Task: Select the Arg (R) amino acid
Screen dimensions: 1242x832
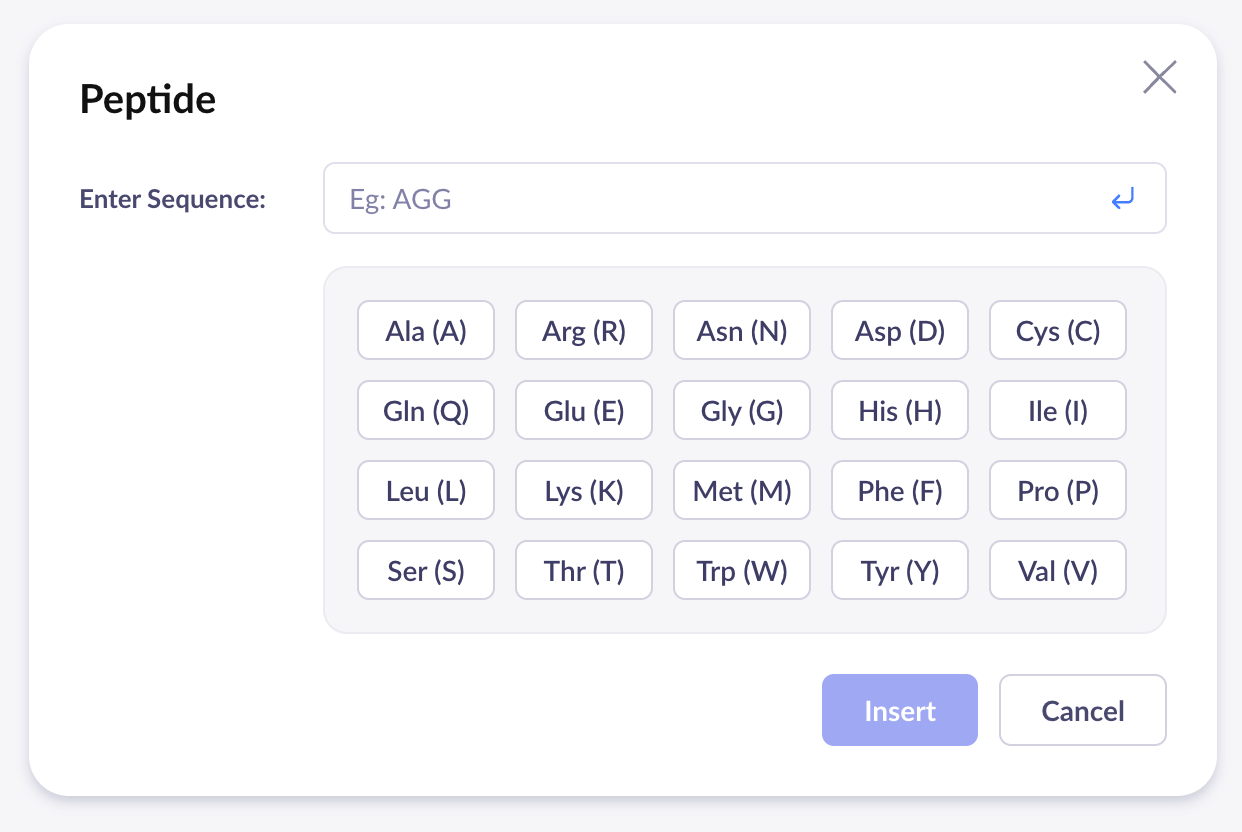Action: (584, 331)
